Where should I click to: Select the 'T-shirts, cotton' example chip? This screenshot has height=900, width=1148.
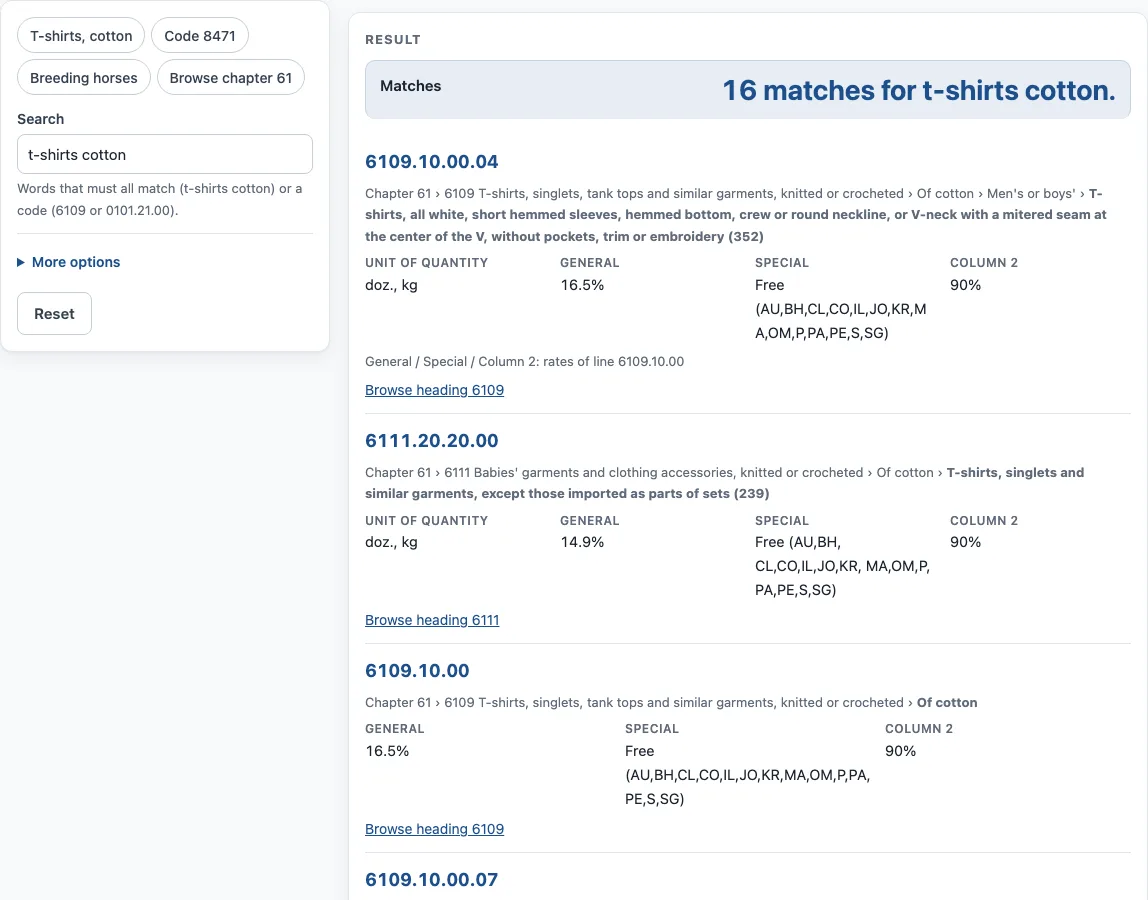pyautogui.click(x=81, y=36)
